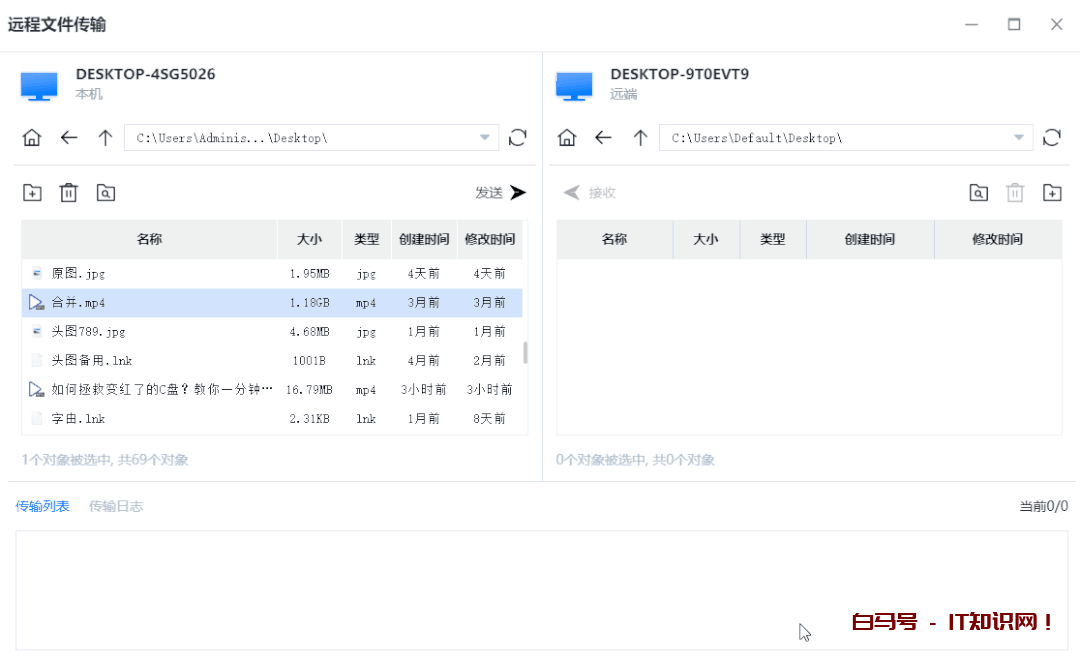
Task: Click the remote panel home icon
Action: (x=567, y=138)
